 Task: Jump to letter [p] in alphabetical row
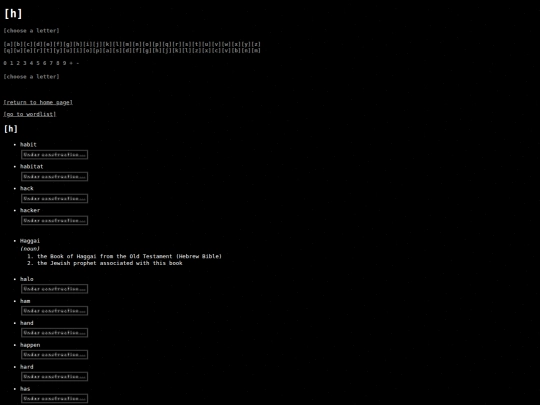pyautogui.click(x=157, y=44)
